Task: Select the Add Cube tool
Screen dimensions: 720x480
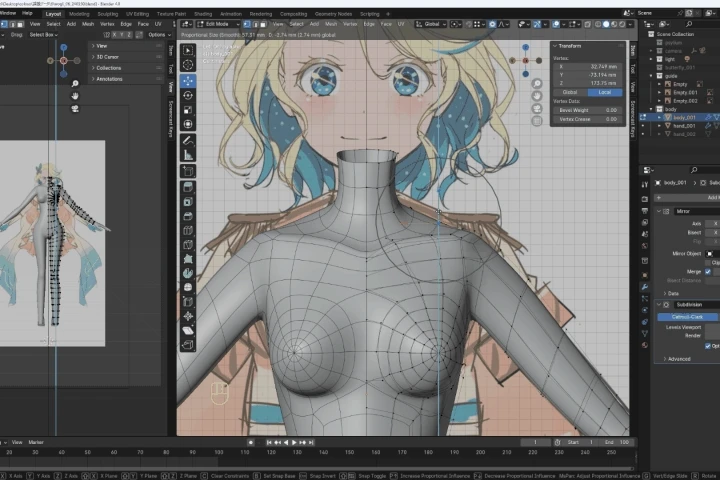Action: (188, 171)
